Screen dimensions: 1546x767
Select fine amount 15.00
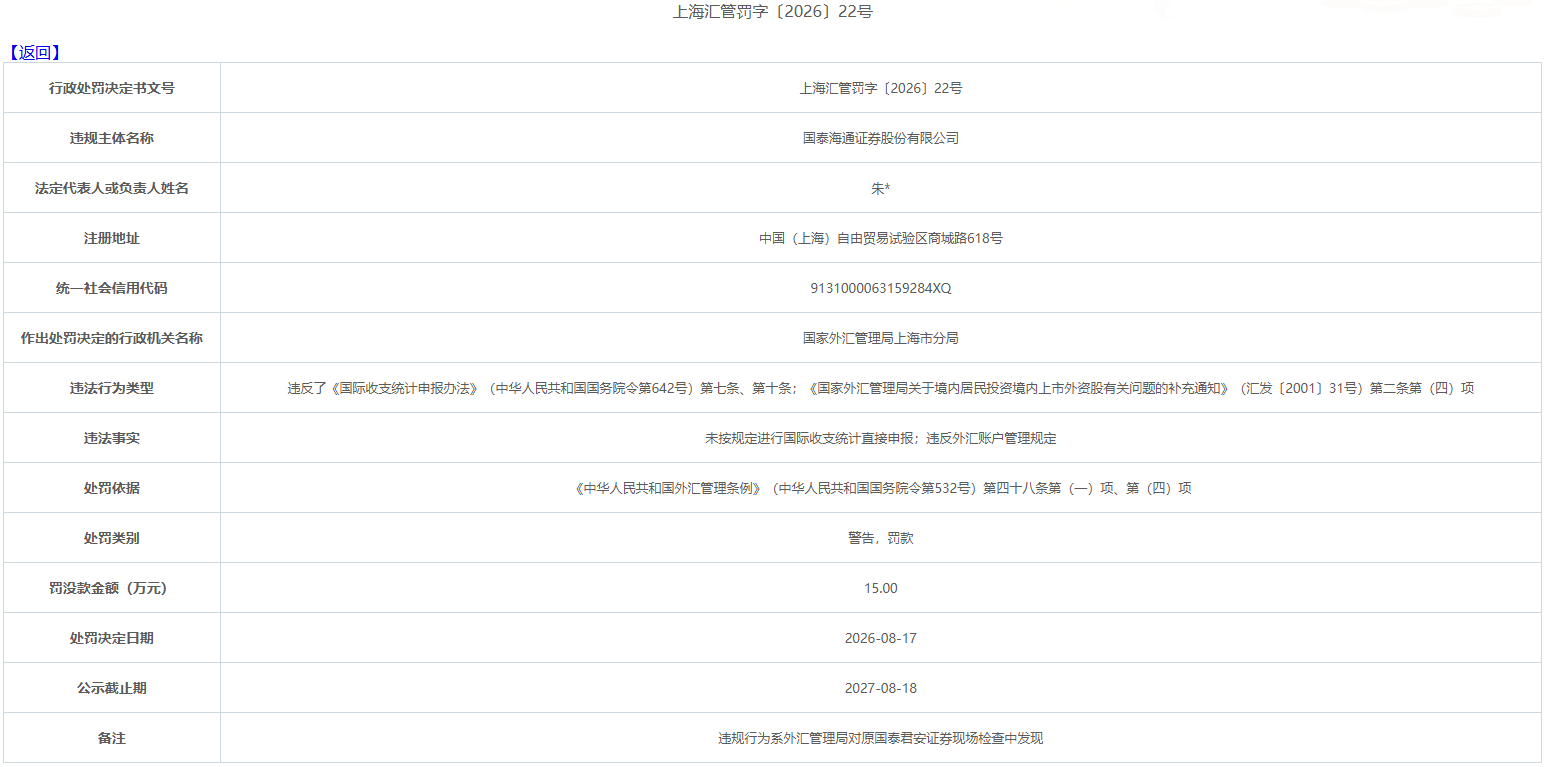[881, 588]
